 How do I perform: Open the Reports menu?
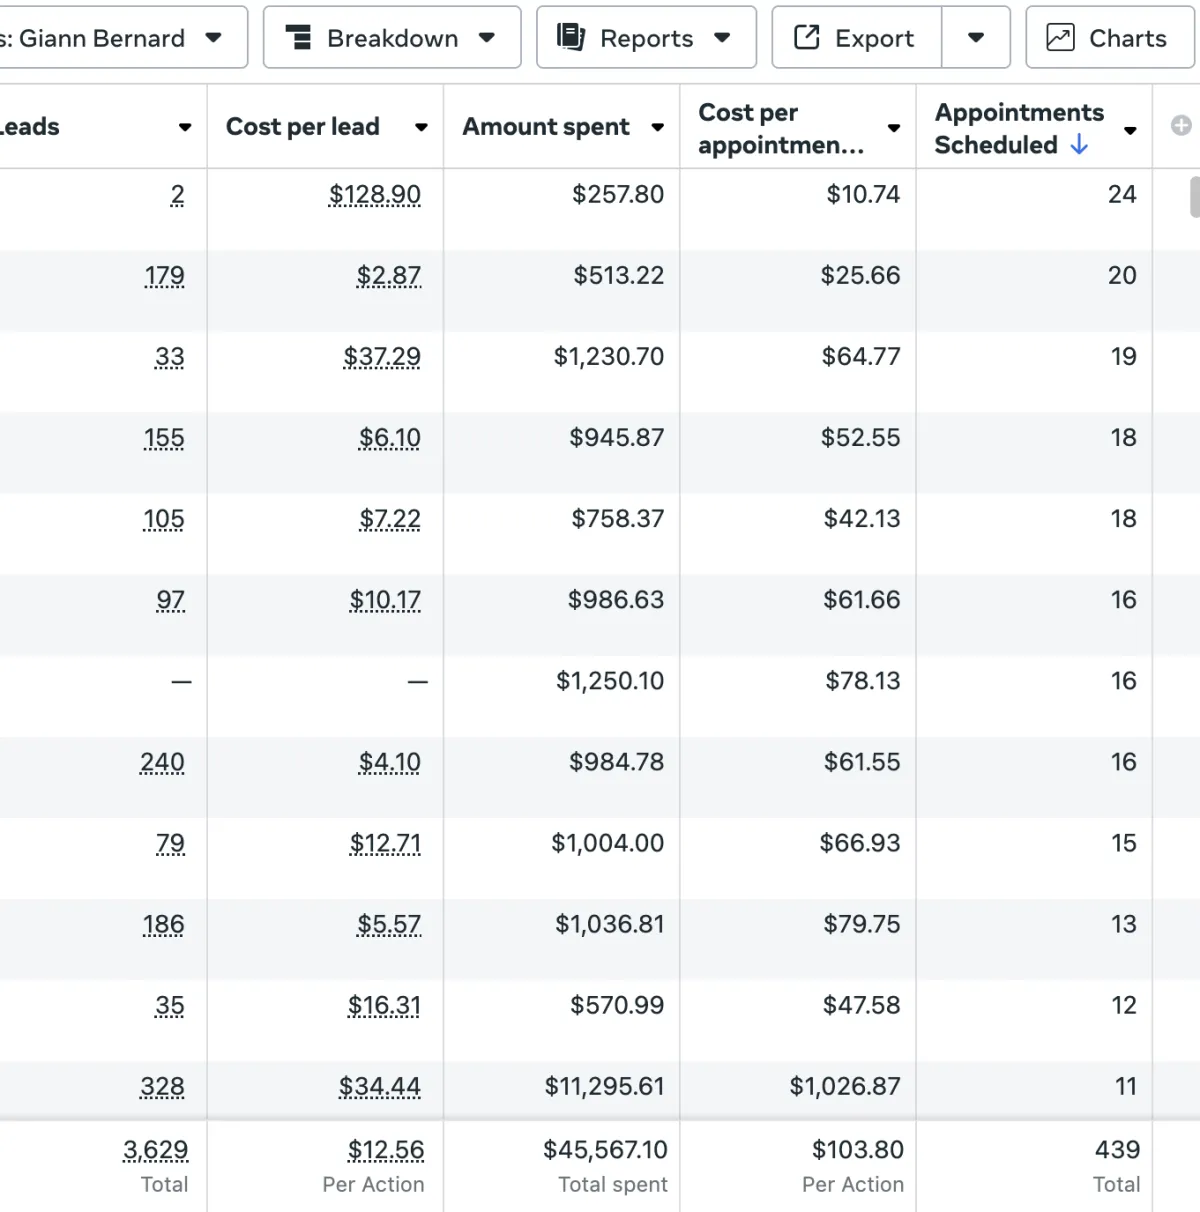pos(646,37)
